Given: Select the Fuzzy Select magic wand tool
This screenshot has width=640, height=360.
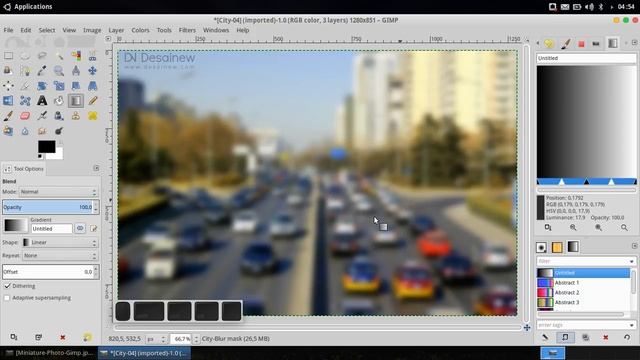Looking at the screenshot, I should (x=59, y=56).
